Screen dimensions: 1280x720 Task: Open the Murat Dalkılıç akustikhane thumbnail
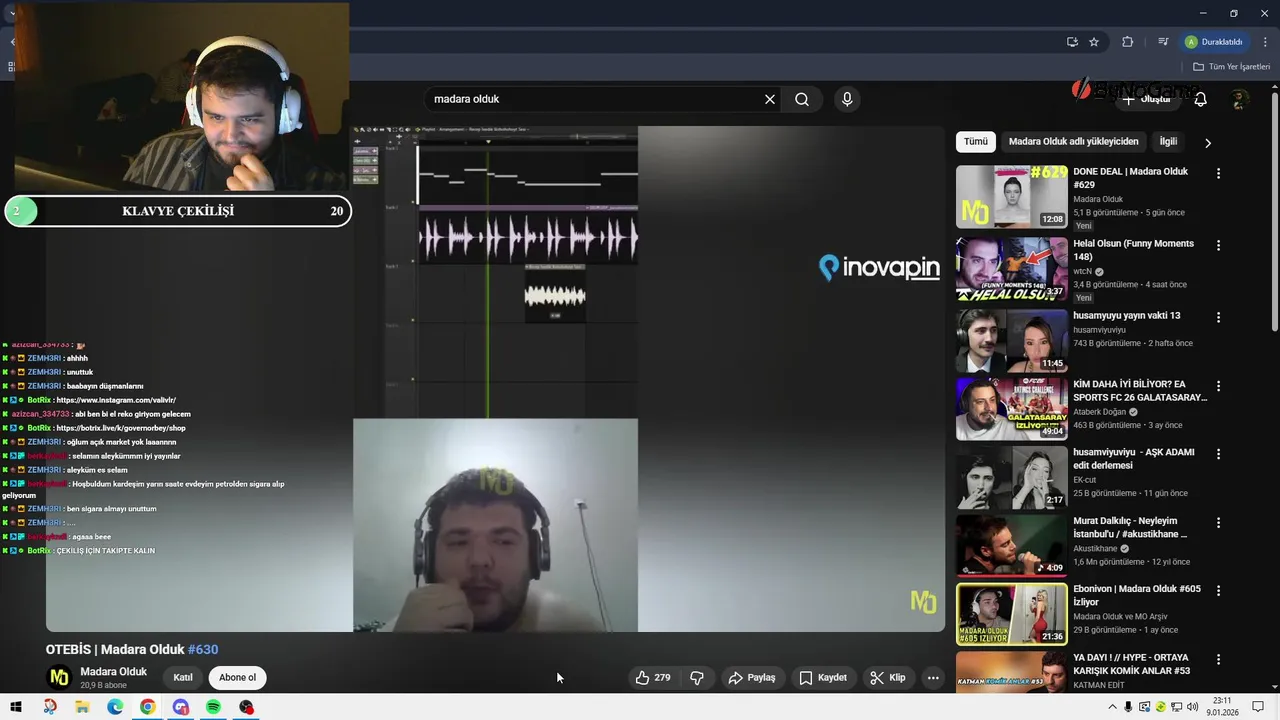pos(1011,546)
